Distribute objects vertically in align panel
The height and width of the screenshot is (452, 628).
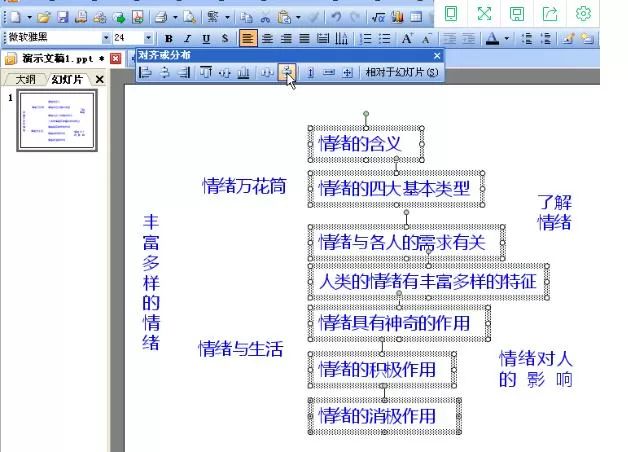[287, 72]
